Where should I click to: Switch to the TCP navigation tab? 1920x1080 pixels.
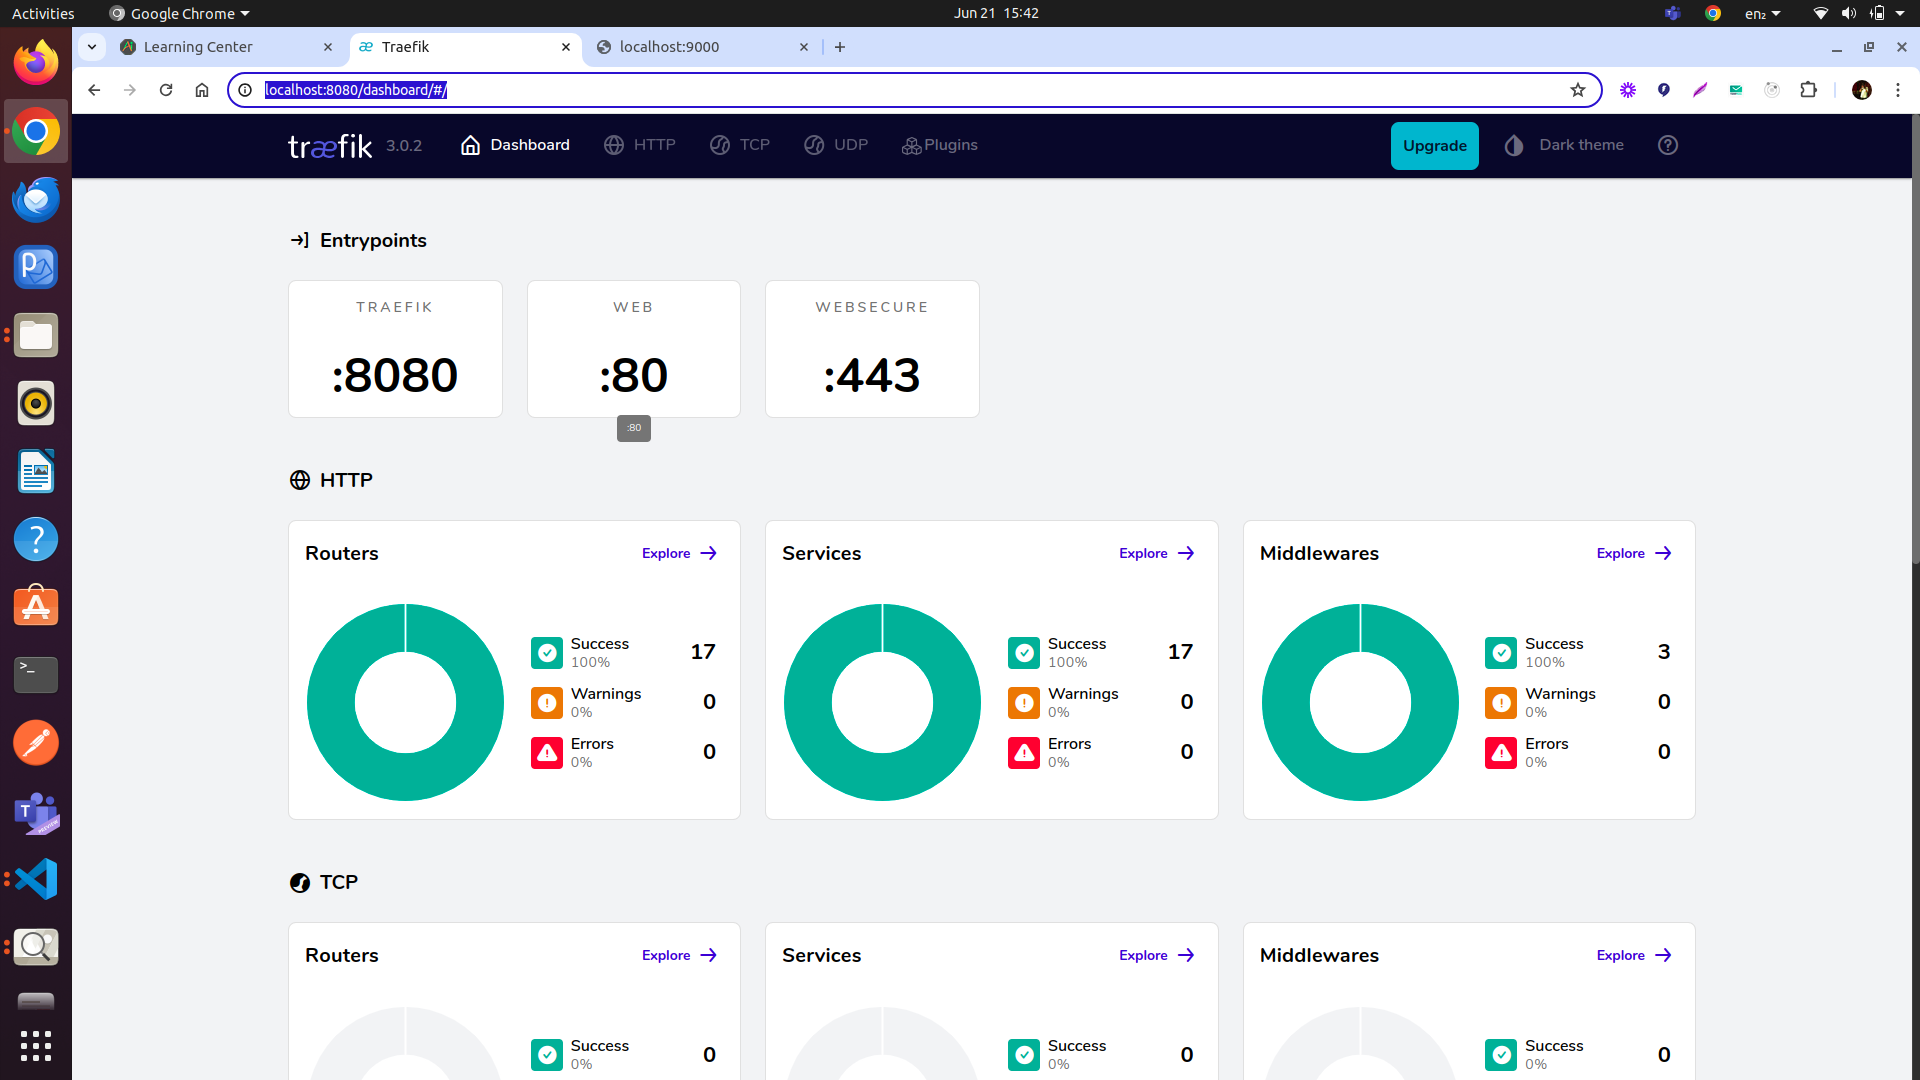(740, 145)
